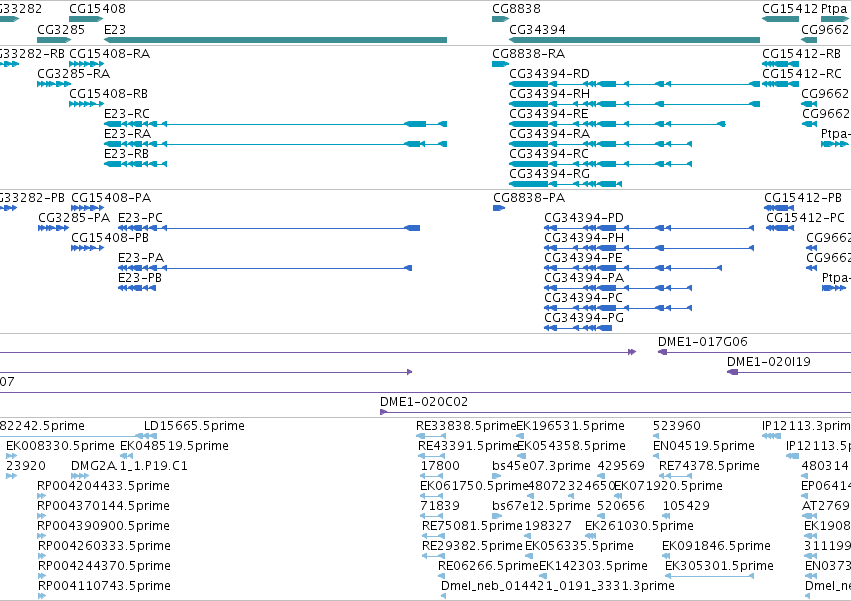This screenshot has height=601, width=851.
Task: Select transcript CG34394-RD
Action: point(549,74)
